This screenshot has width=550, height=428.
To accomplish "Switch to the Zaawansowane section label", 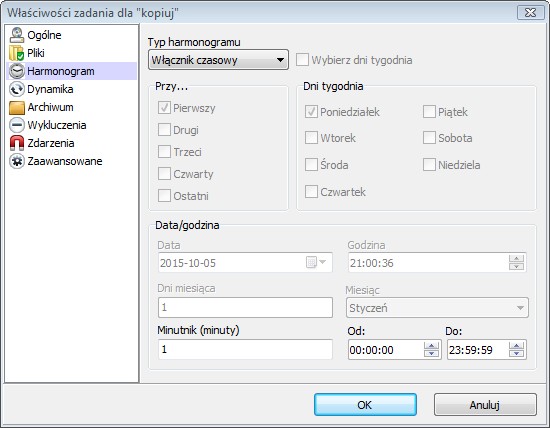I will pos(65,161).
